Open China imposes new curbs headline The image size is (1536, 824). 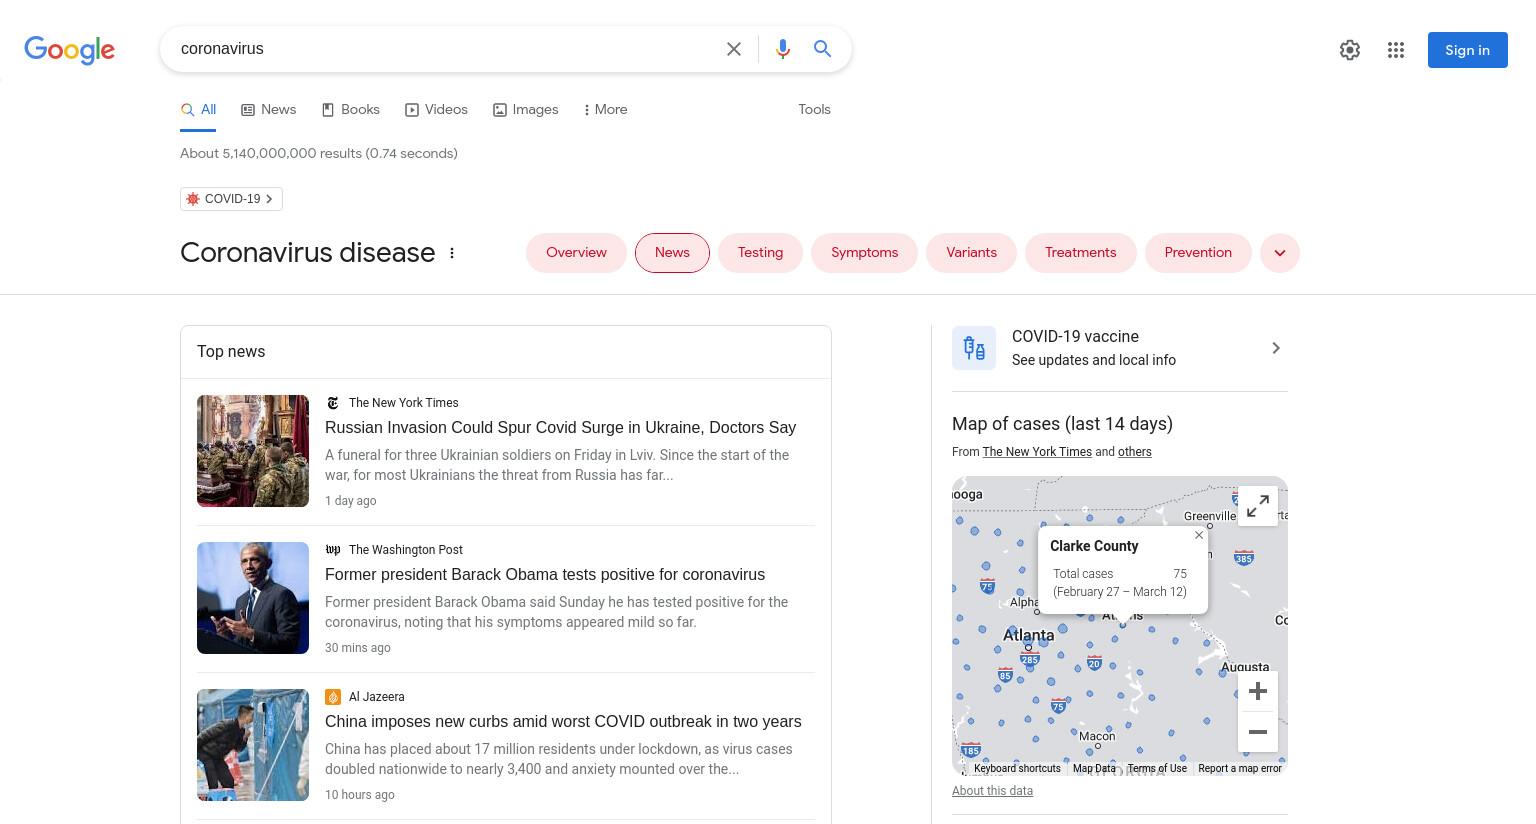tap(563, 722)
